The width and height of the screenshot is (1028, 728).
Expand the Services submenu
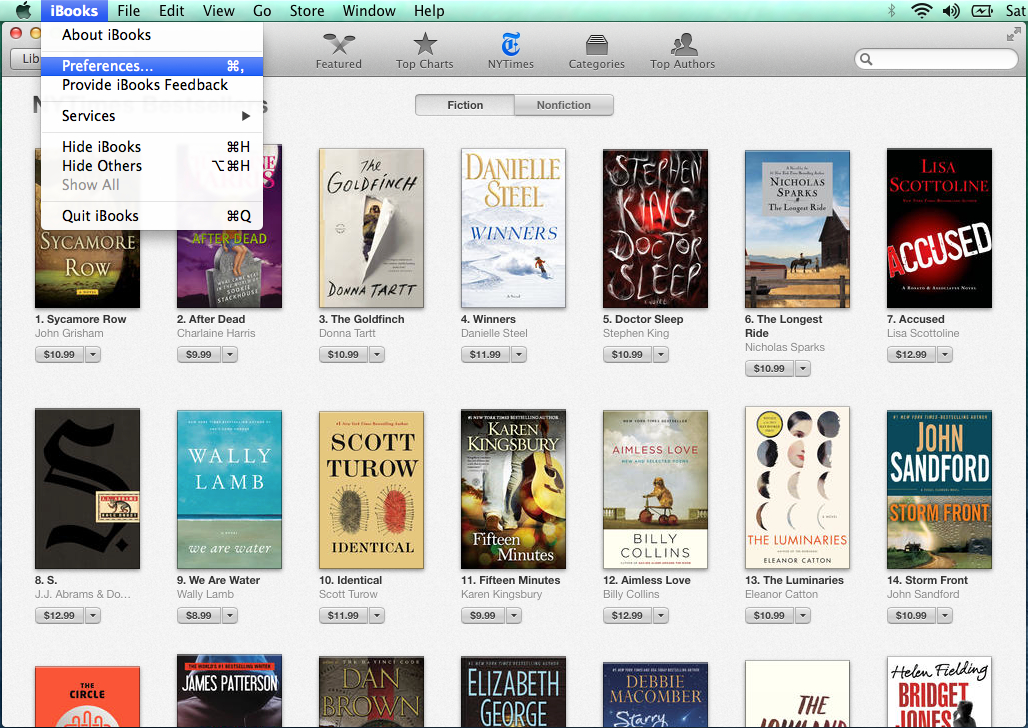pyautogui.click(x=152, y=116)
